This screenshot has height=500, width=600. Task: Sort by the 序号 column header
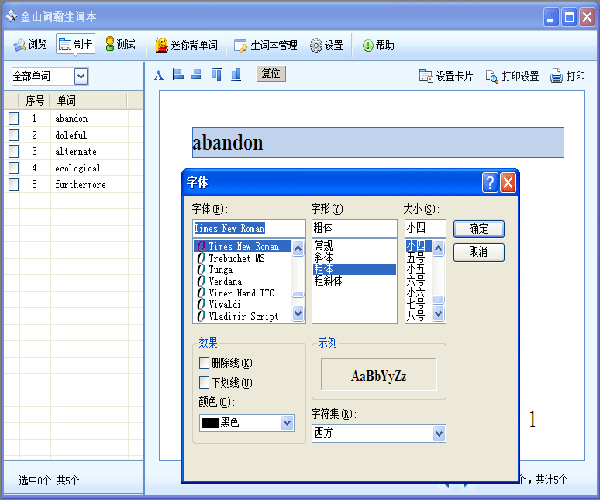click(34, 101)
